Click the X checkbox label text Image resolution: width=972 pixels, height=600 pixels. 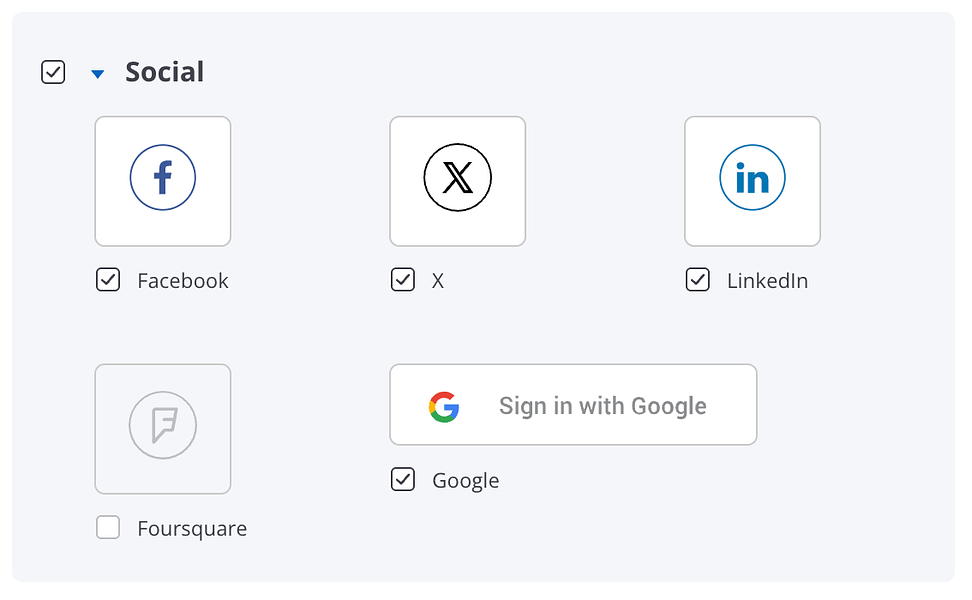pyautogui.click(x=437, y=281)
